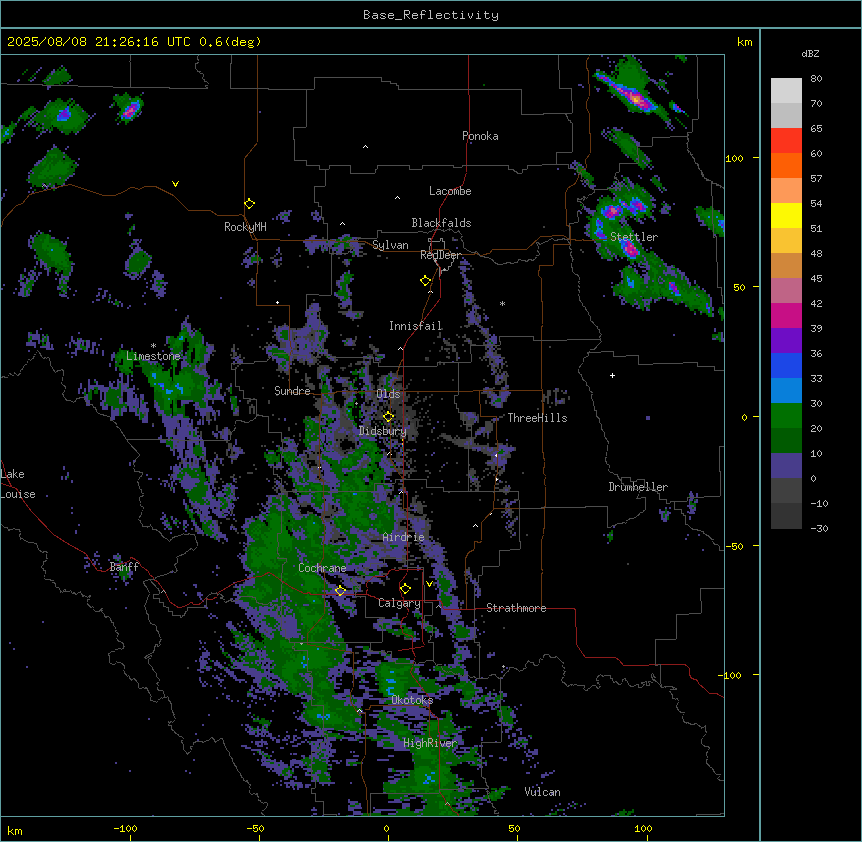Viewport: 862px width, 842px height.
Task: Pick the slate purple 0–10 dBZ swatch
Action: (x=786, y=466)
